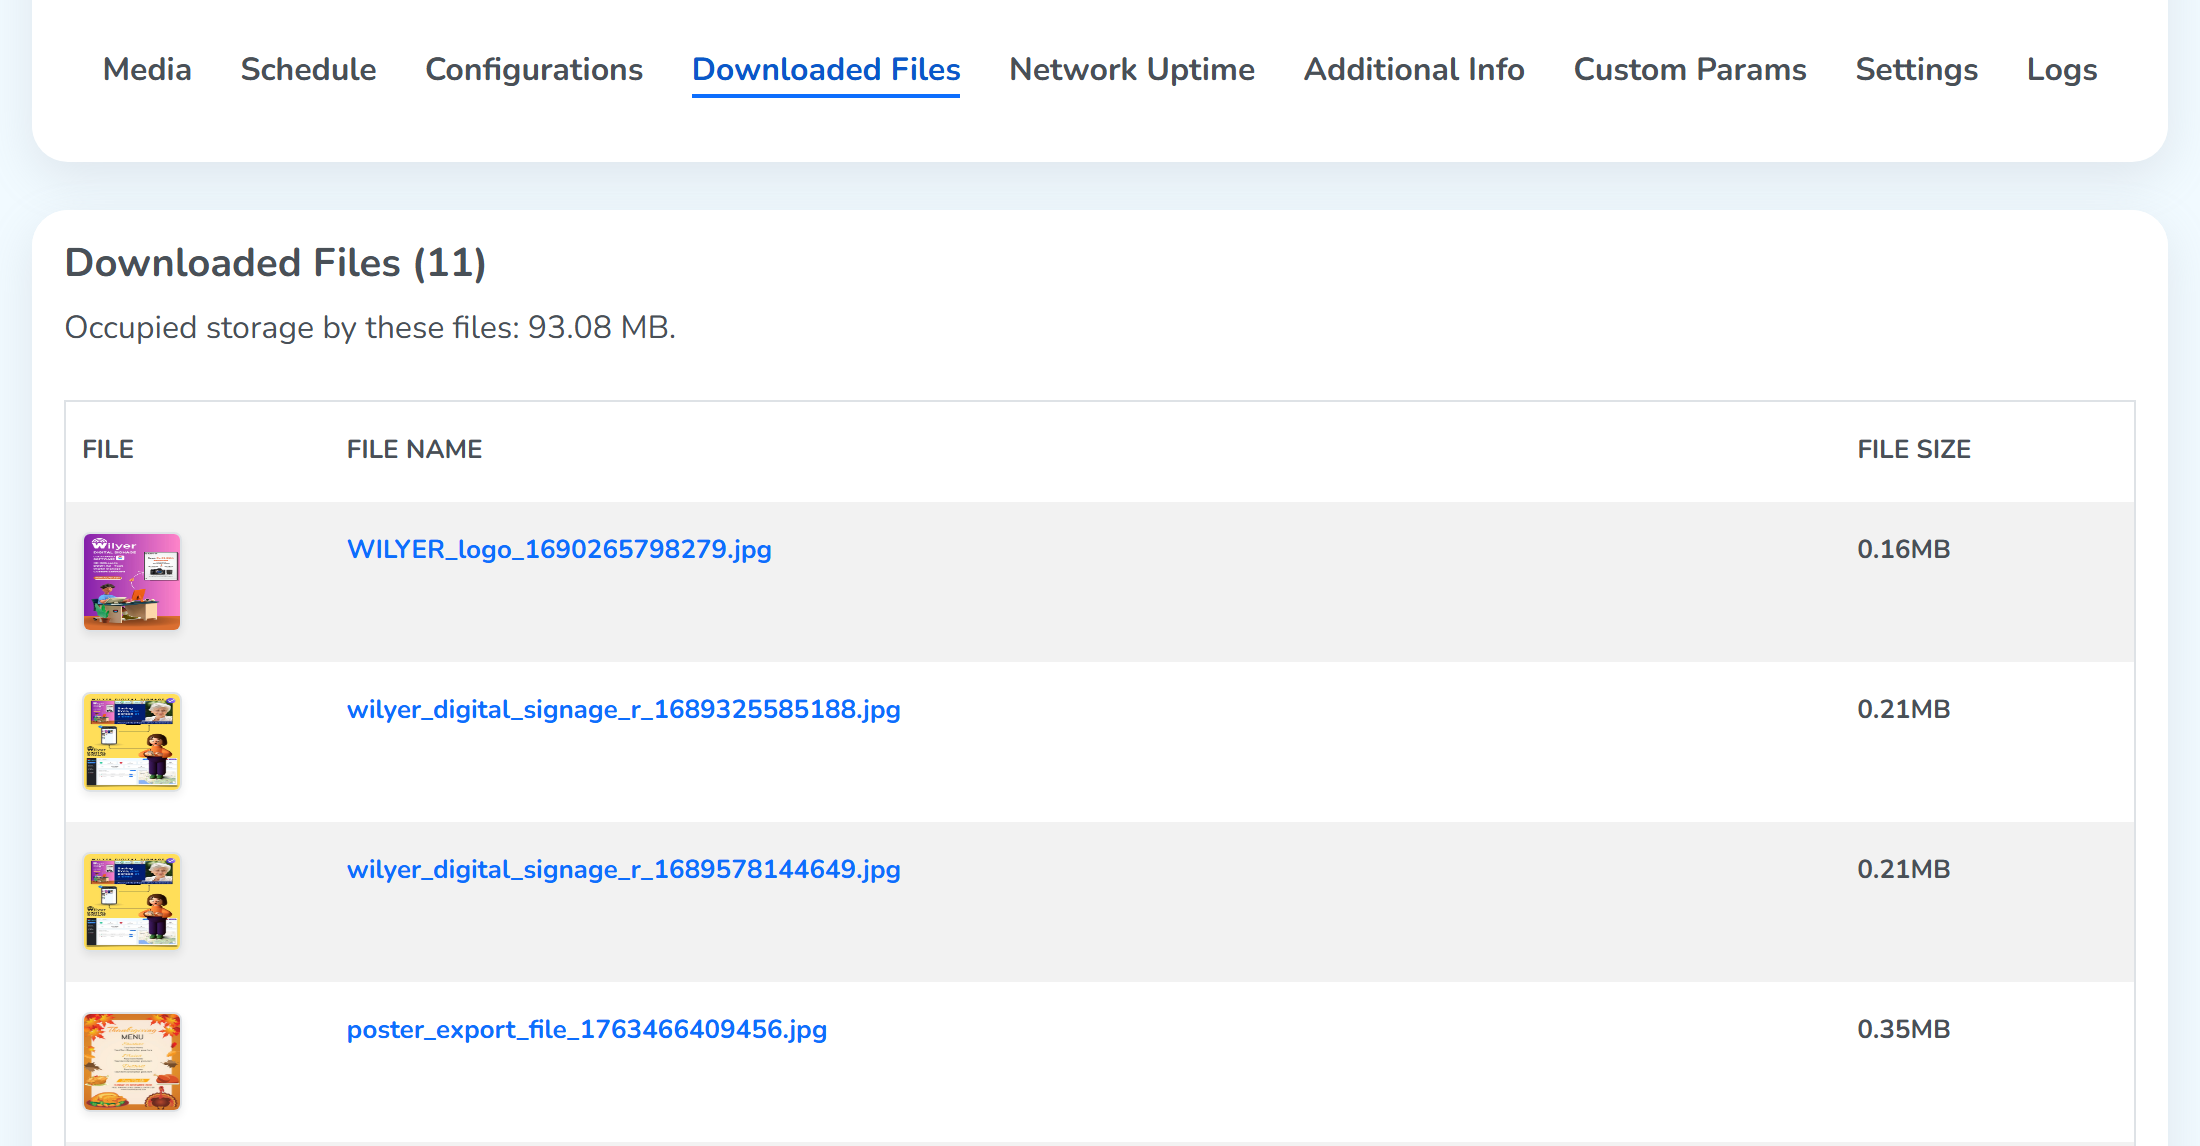
Task: Click the WILYER_logo file thumbnail
Action: point(132,582)
